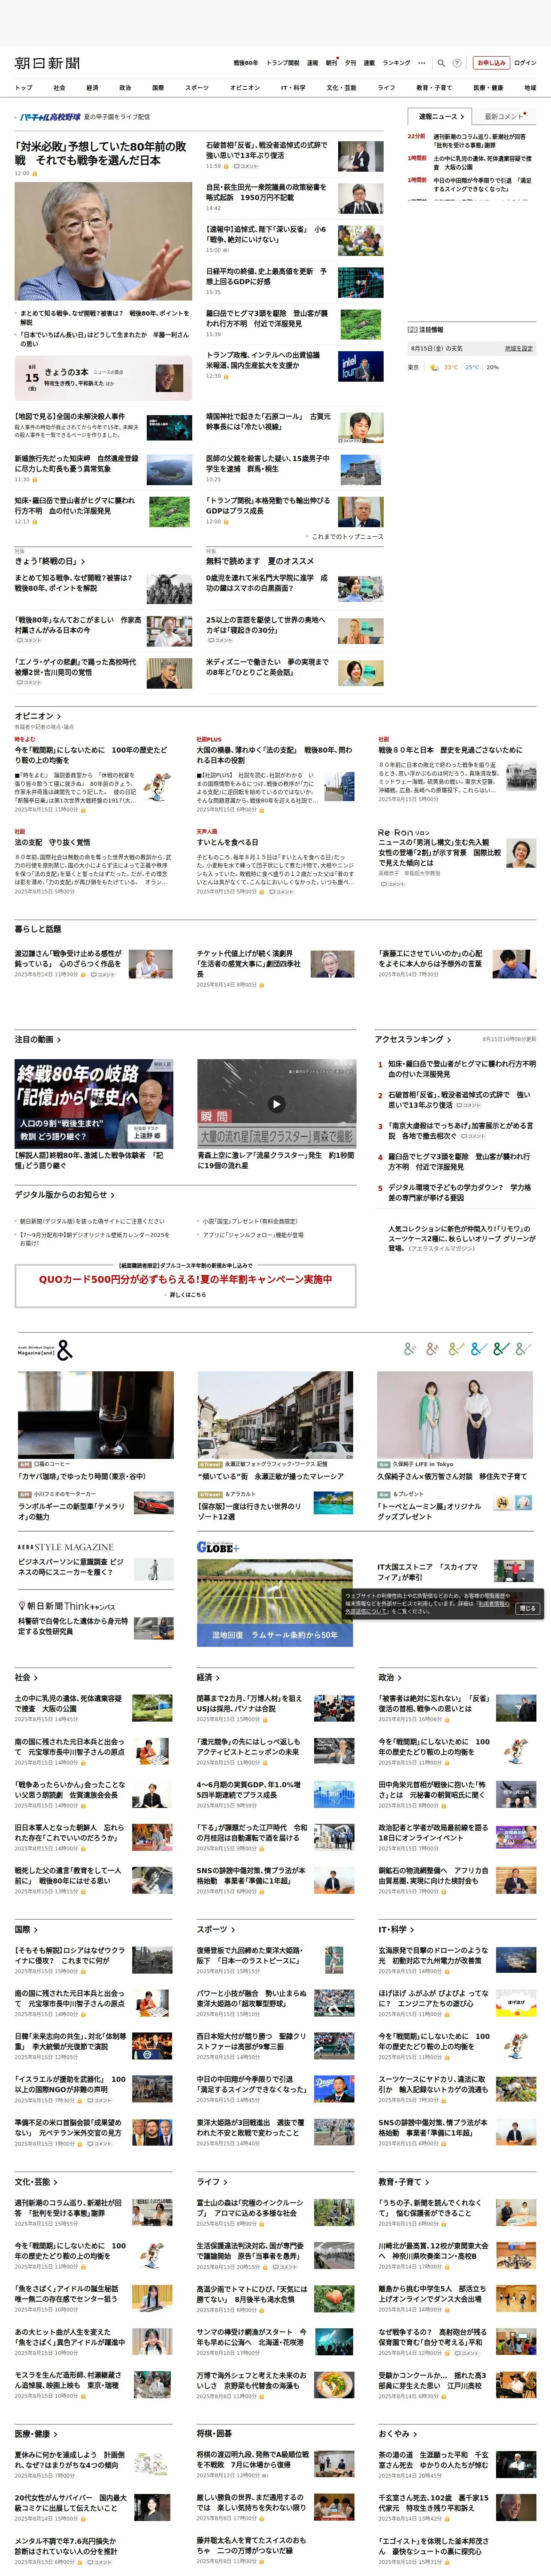Open the 経済 navigation item
The image size is (551, 2576).
[92, 88]
